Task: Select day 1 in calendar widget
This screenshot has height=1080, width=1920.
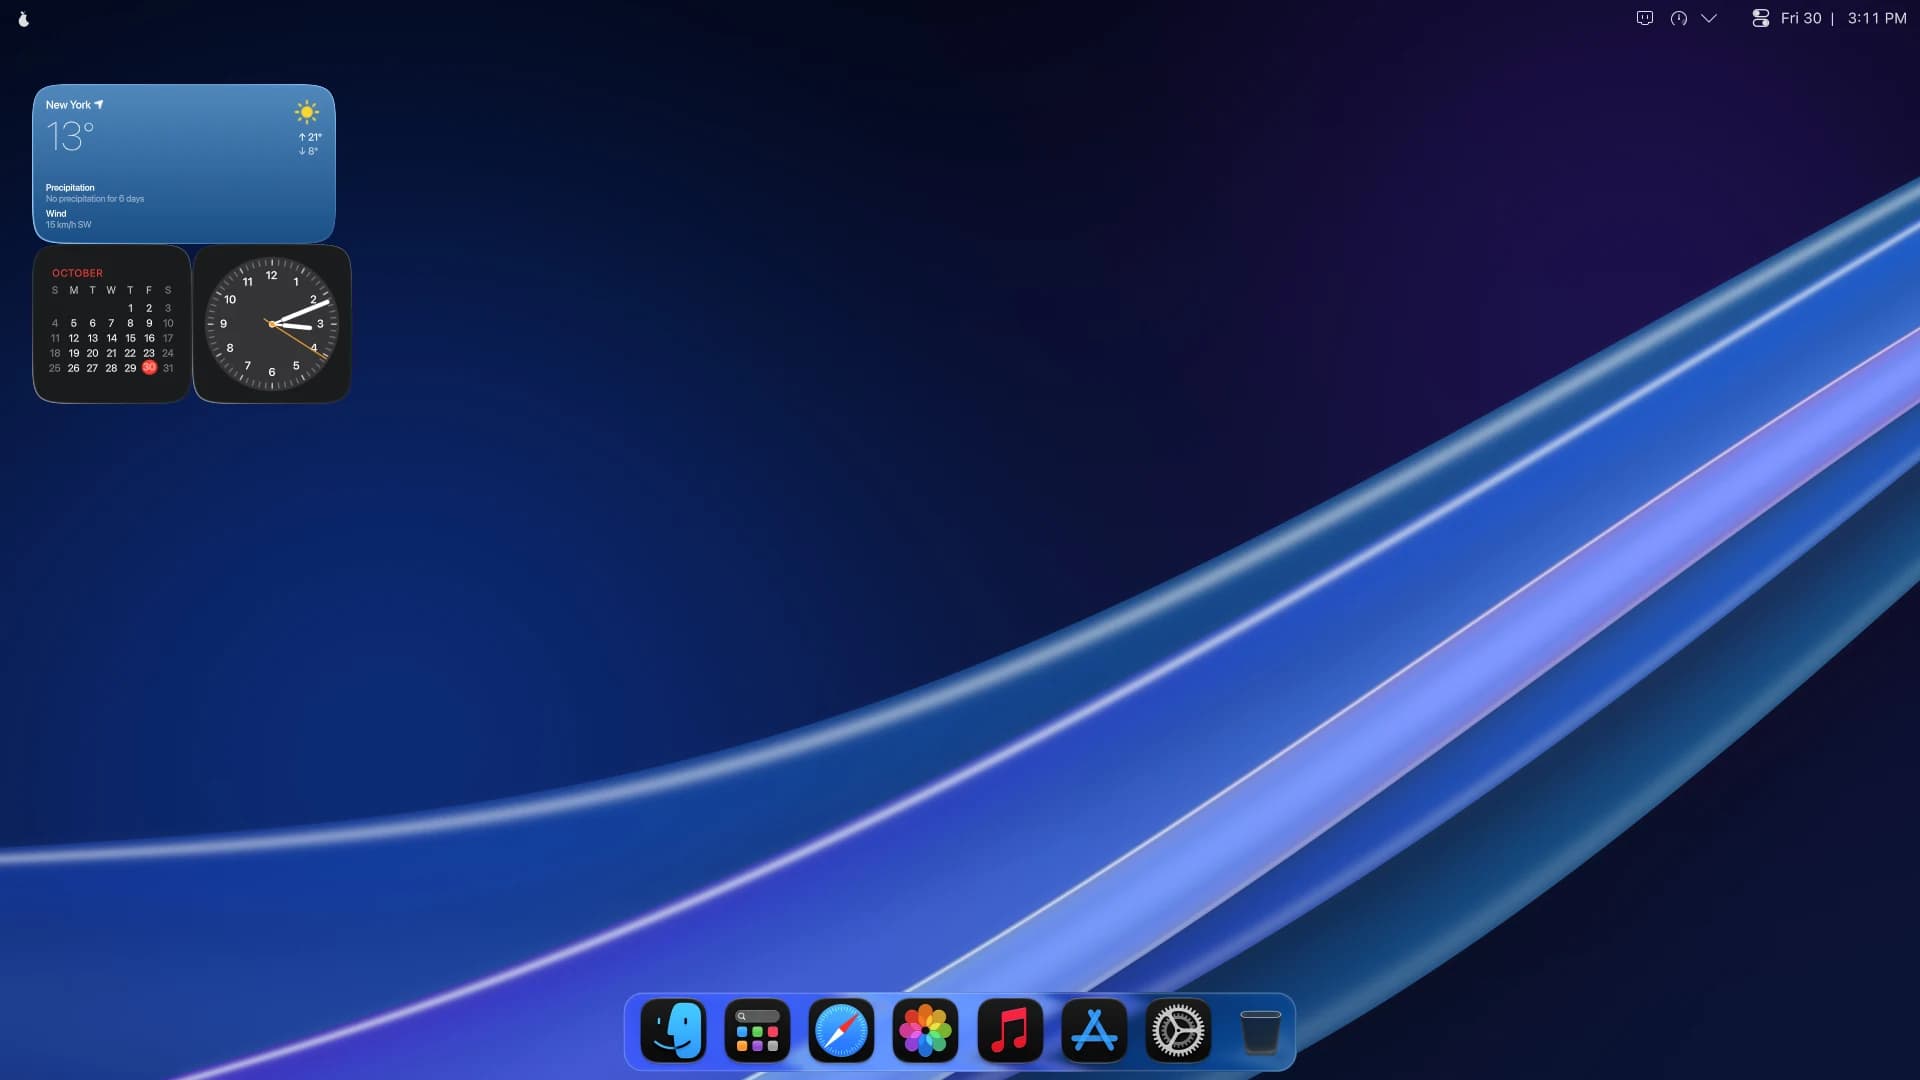Action: click(x=130, y=308)
